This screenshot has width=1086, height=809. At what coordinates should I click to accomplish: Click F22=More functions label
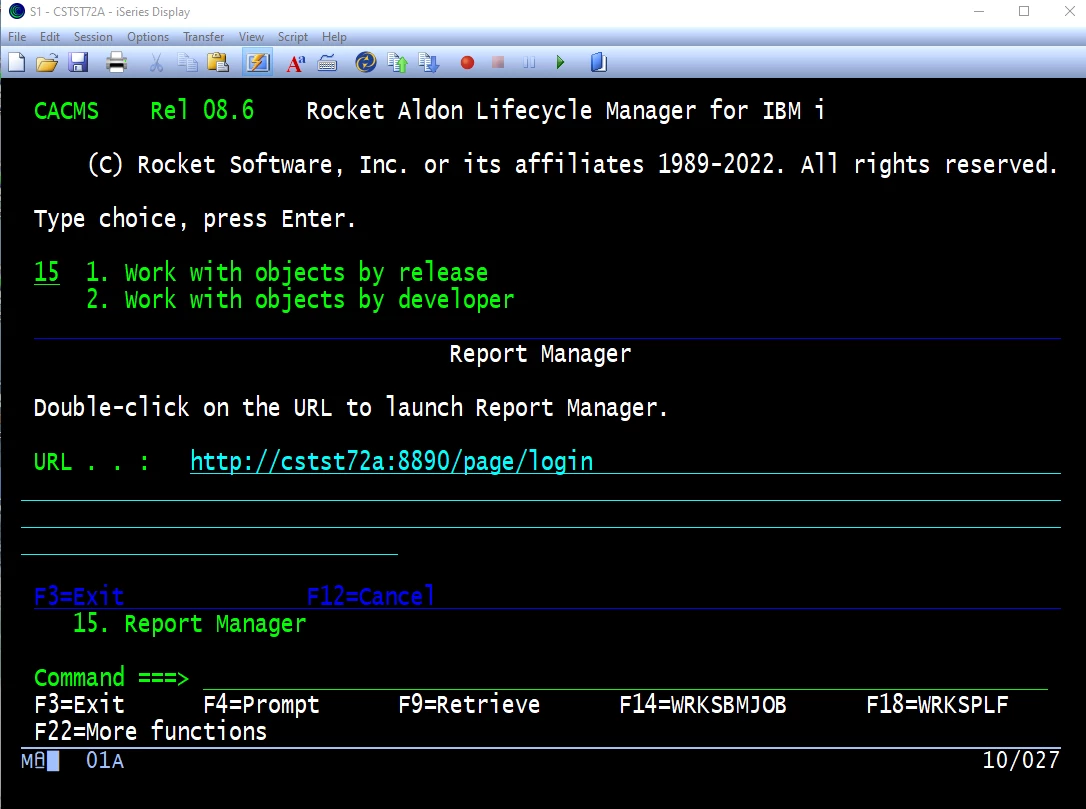coord(150,731)
